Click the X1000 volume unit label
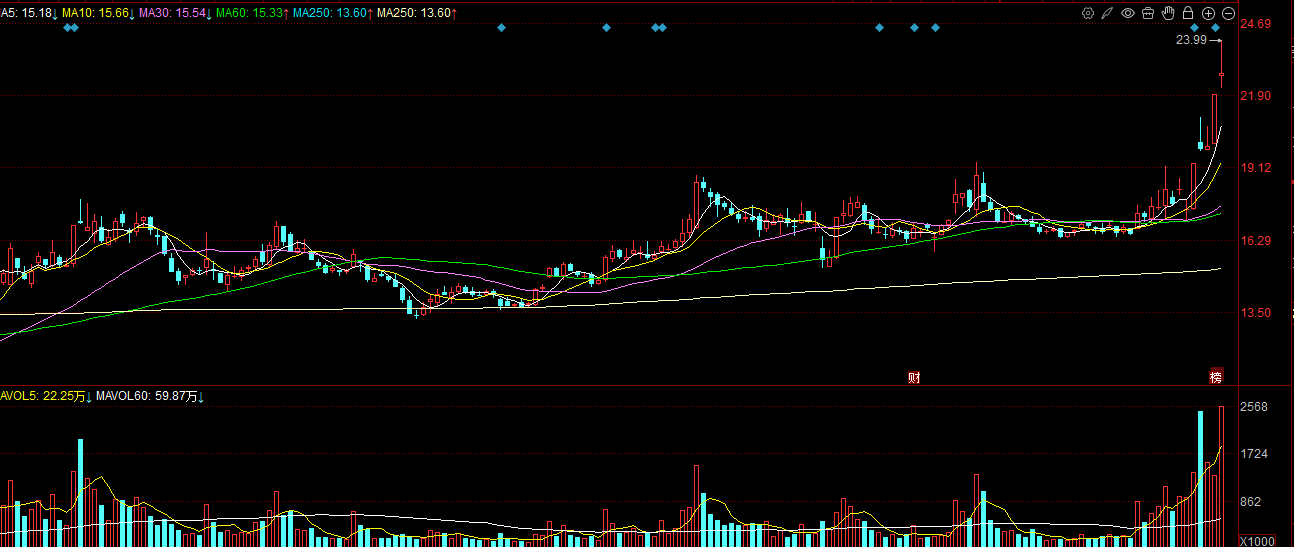Image resolution: width=1294 pixels, height=547 pixels. pyautogui.click(x=1257, y=540)
